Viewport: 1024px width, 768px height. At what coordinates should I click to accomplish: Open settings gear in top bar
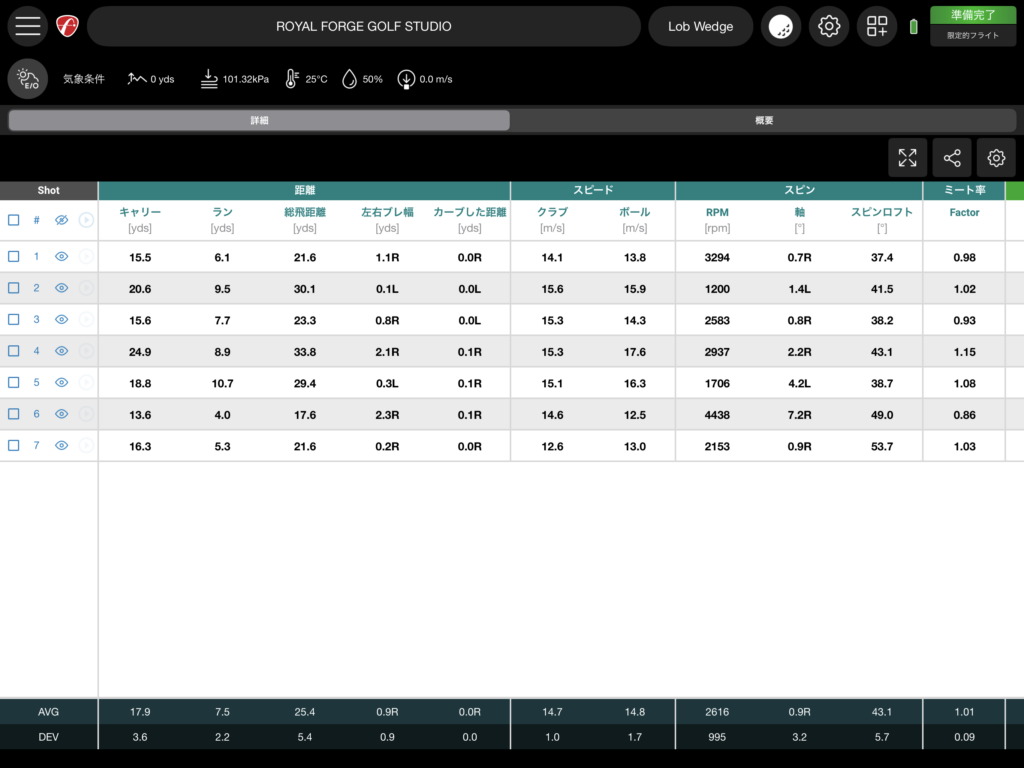coord(828,26)
